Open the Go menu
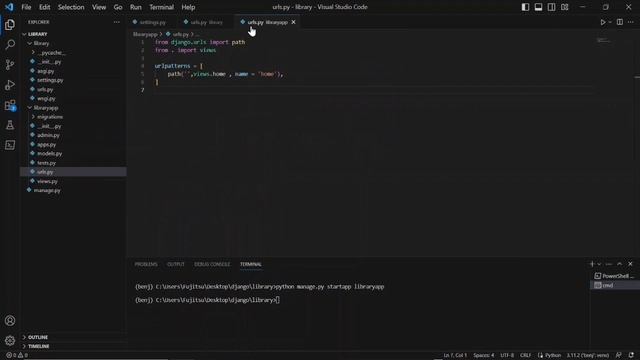Viewport: 640px width, 360px height. (x=118, y=7)
